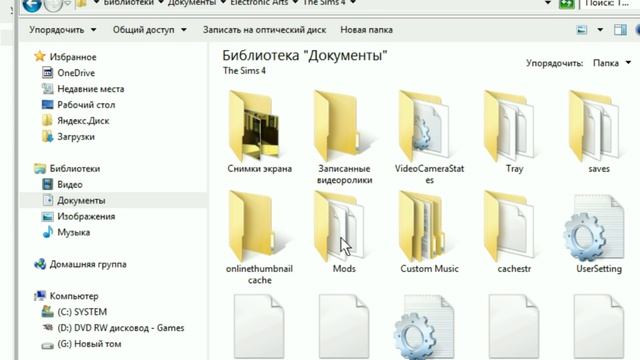Click the (C:) SYSTEM drive icon

click(47, 312)
